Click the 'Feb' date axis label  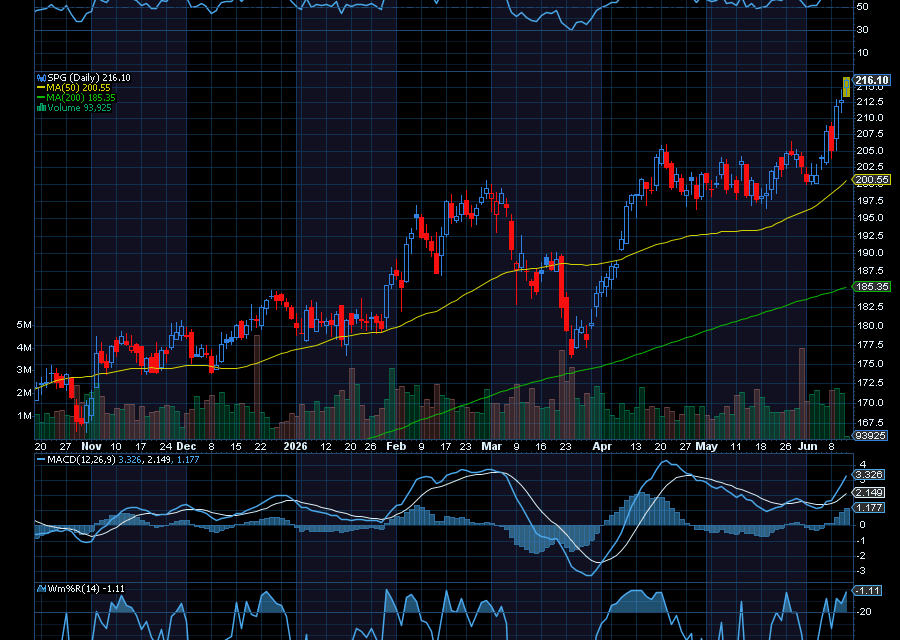point(396,446)
